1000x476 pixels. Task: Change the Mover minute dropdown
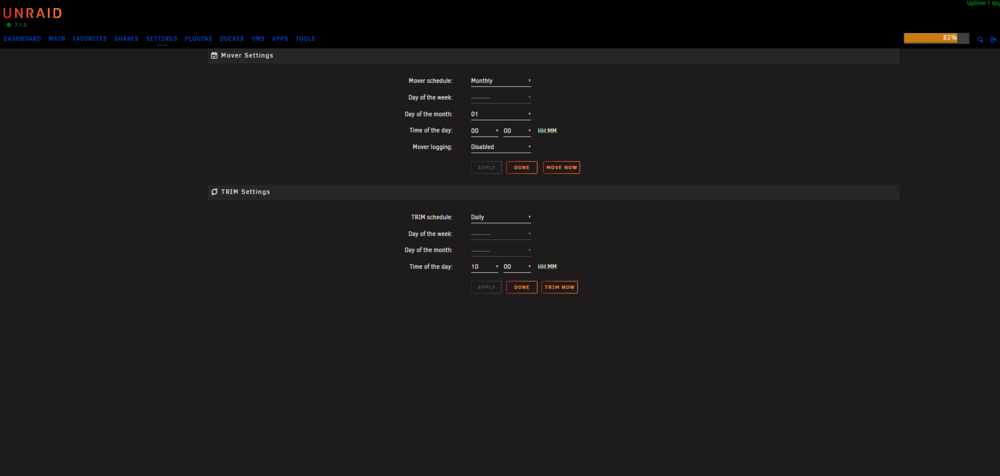tap(517, 131)
